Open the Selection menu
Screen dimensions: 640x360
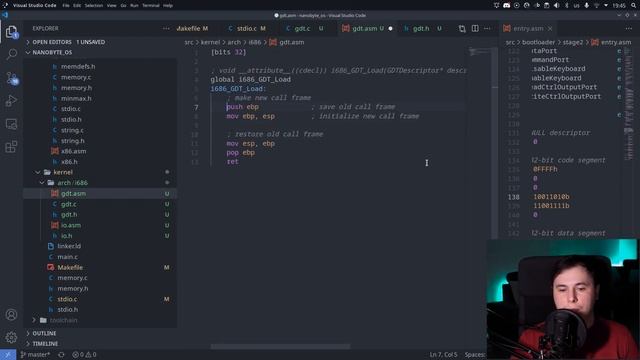[93, 6]
